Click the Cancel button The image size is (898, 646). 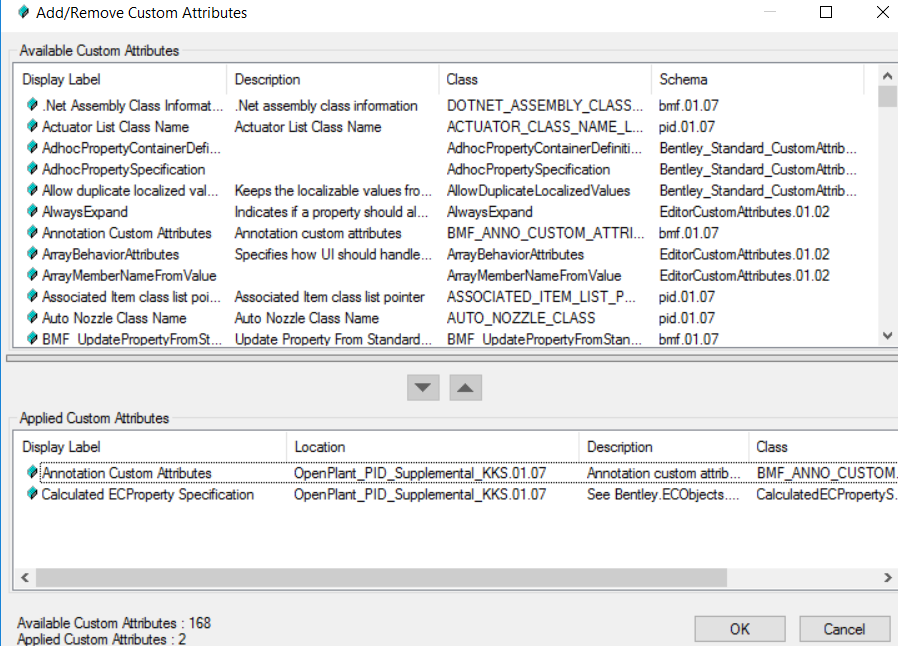[x=844, y=629]
